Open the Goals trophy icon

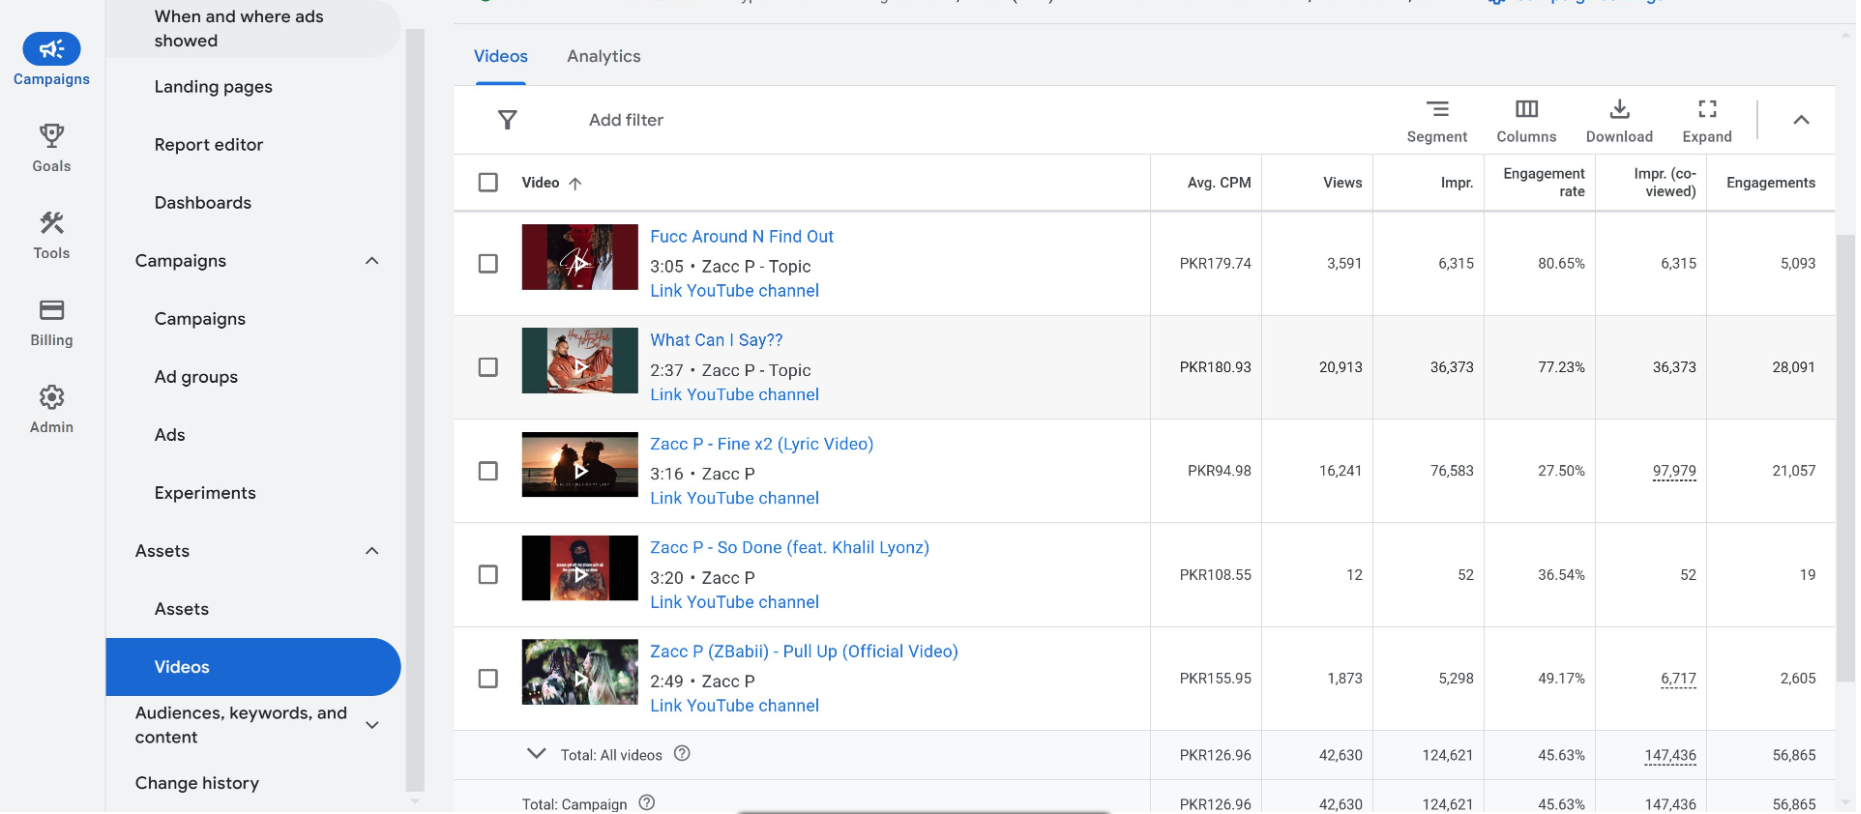(x=51, y=136)
